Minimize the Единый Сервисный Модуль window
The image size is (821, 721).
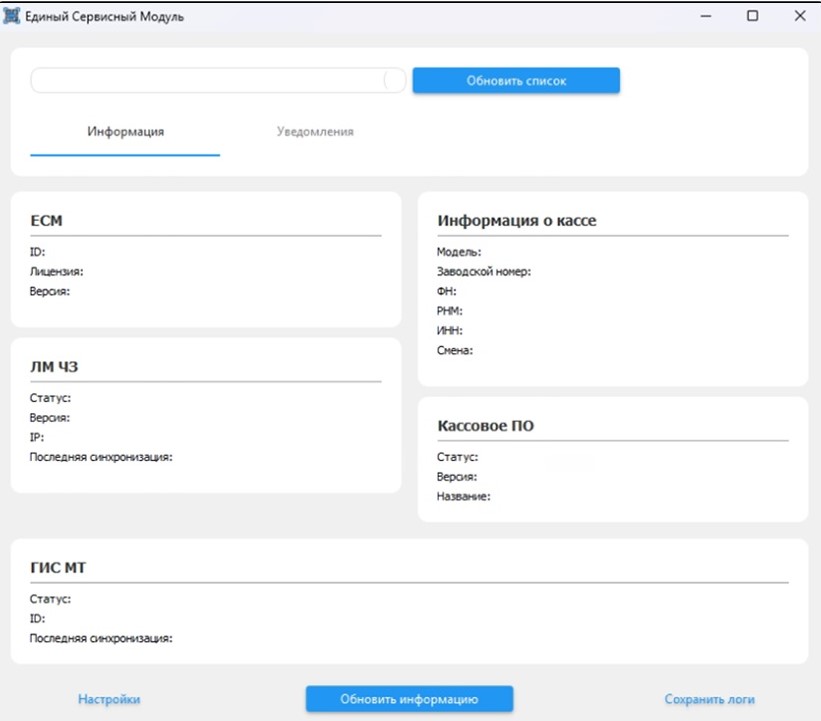click(706, 16)
